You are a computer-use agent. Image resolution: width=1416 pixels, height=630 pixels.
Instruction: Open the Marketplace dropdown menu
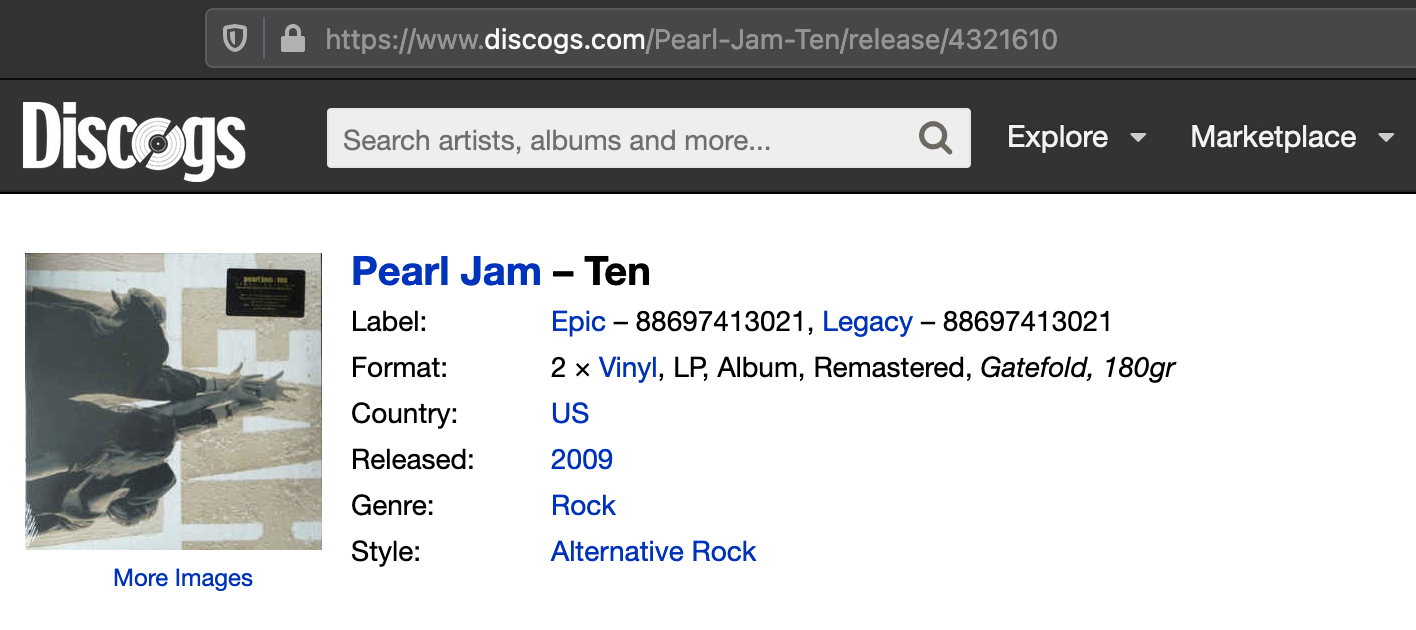coord(1272,137)
